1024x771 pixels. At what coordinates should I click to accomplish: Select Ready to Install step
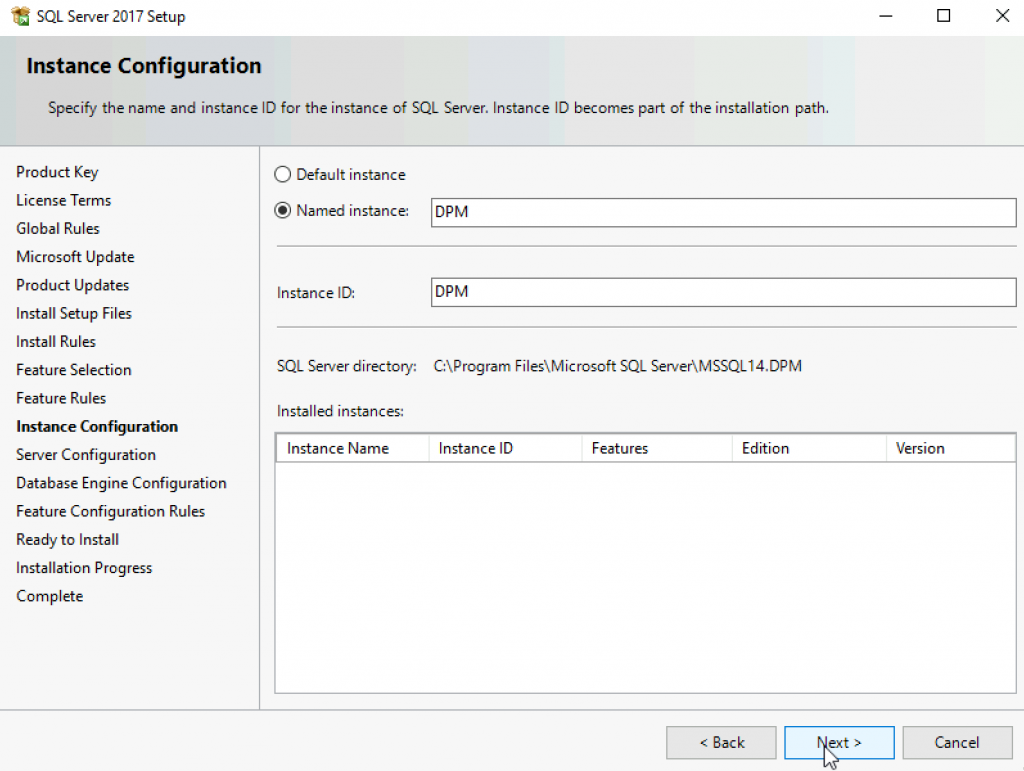click(x=67, y=540)
